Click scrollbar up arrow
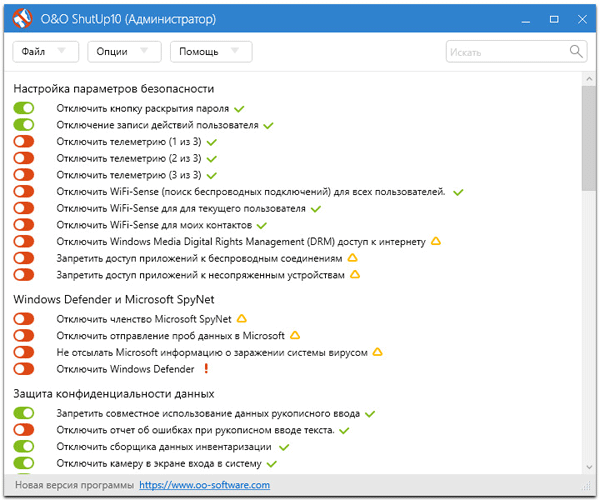Viewport: 600px width, 500px height. [x=589, y=79]
